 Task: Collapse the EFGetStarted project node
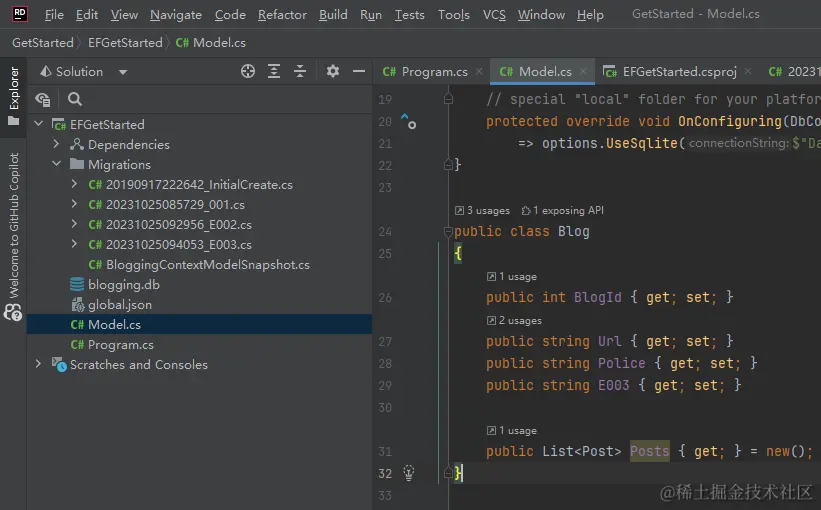click(x=38, y=124)
